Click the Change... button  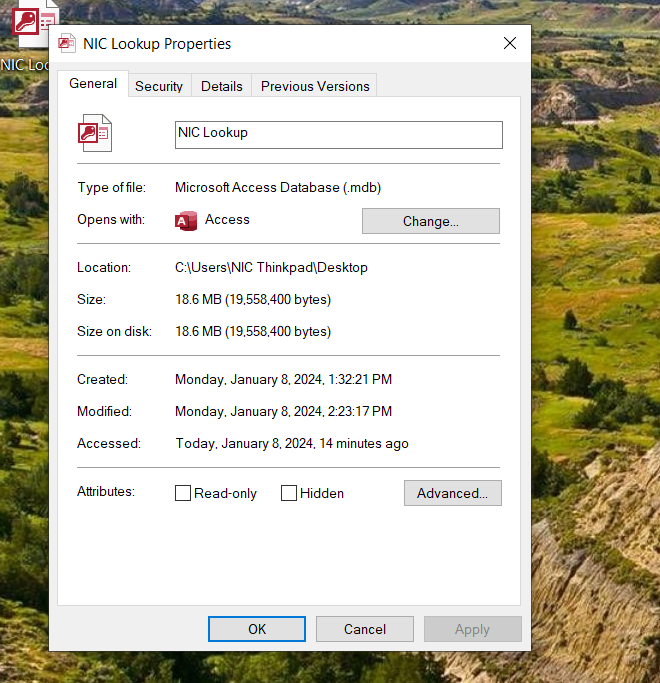click(x=431, y=221)
